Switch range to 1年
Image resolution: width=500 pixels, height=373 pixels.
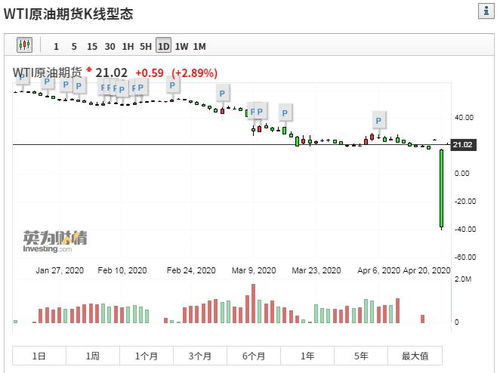pos(307,356)
